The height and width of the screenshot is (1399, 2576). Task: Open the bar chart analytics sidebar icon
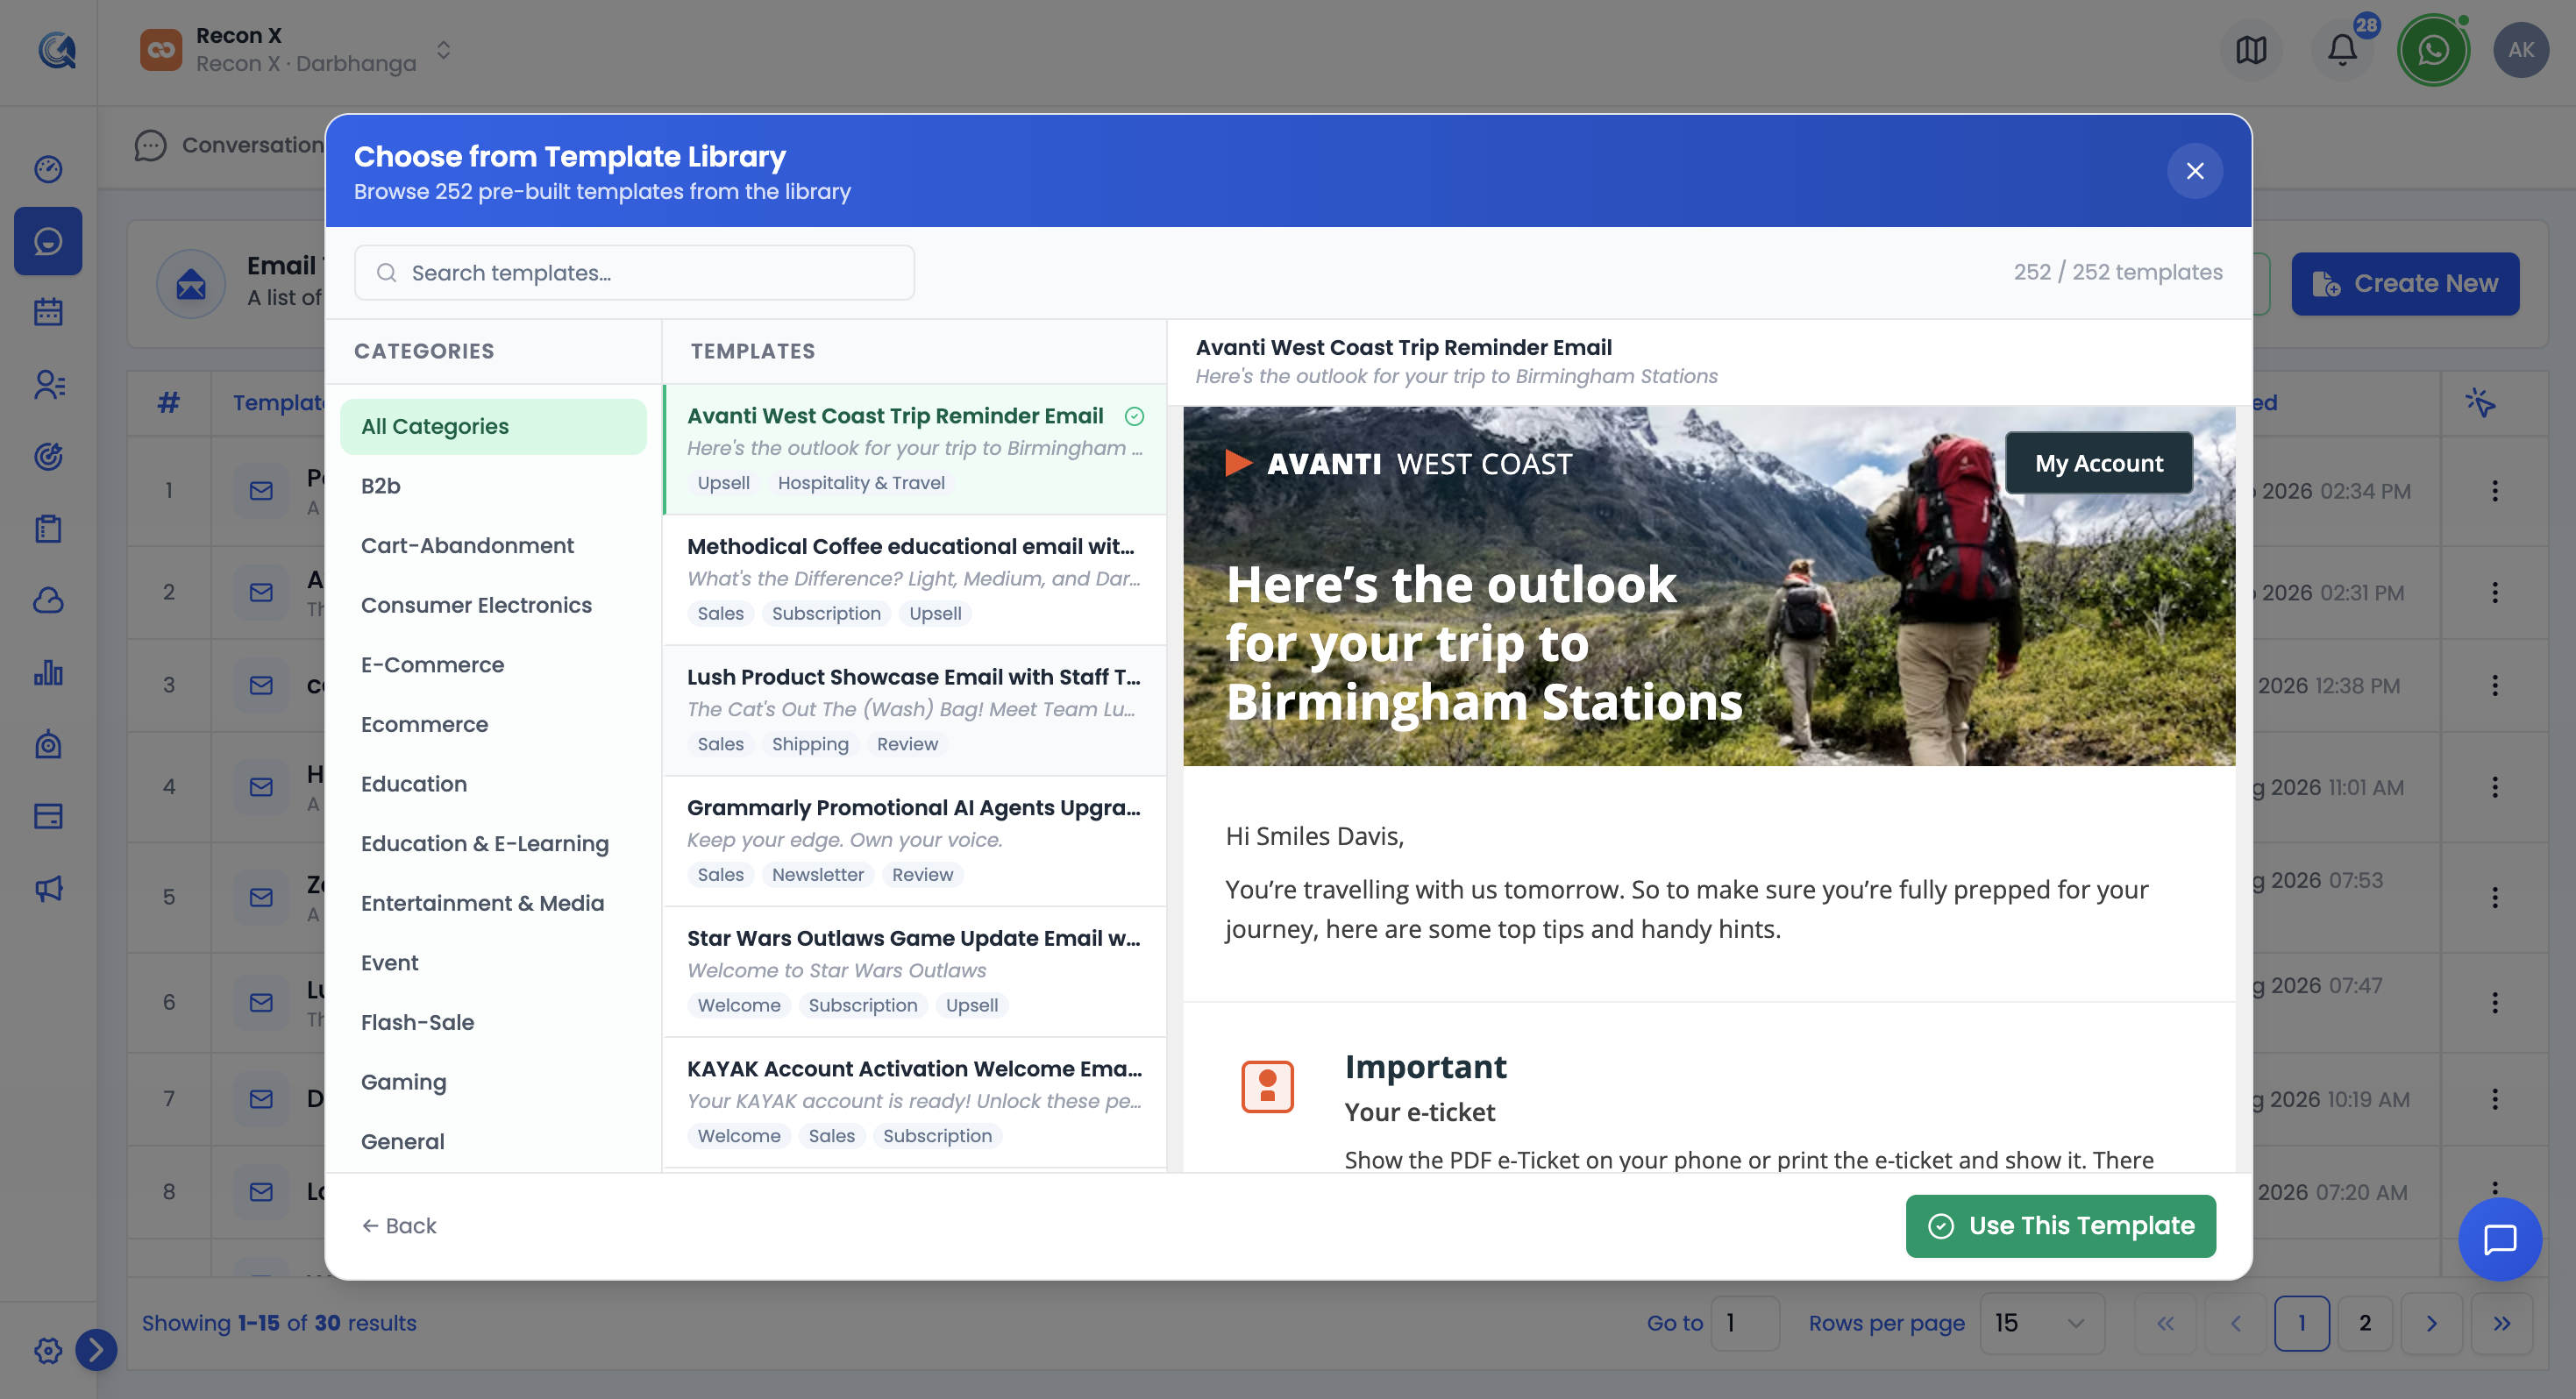(48, 673)
